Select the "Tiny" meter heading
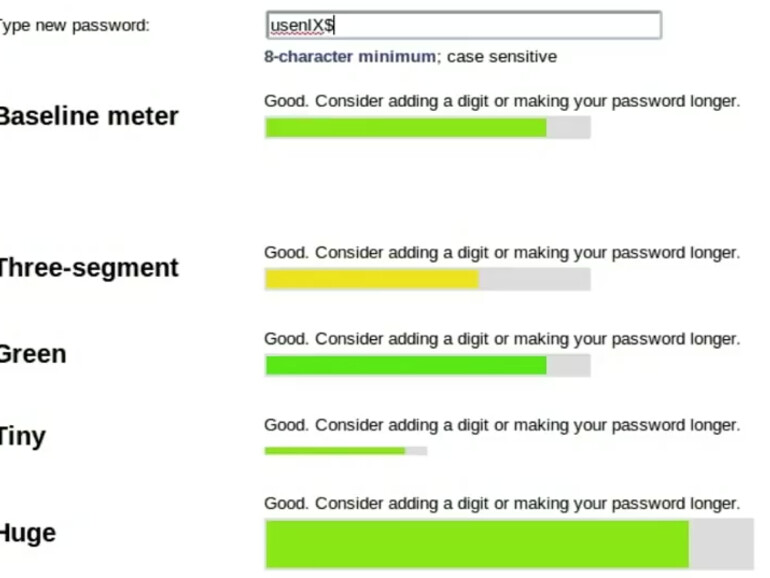 22,437
